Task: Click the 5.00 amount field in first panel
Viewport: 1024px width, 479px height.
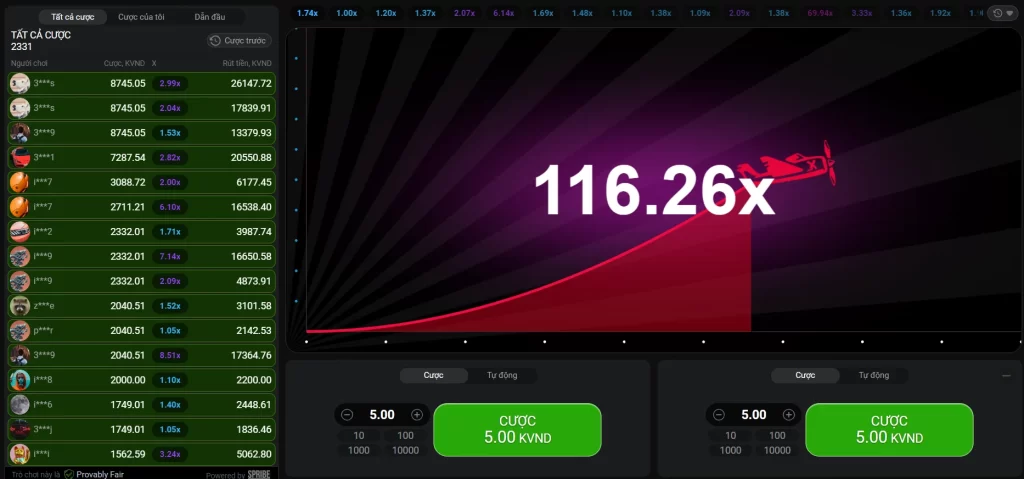Action: point(382,415)
